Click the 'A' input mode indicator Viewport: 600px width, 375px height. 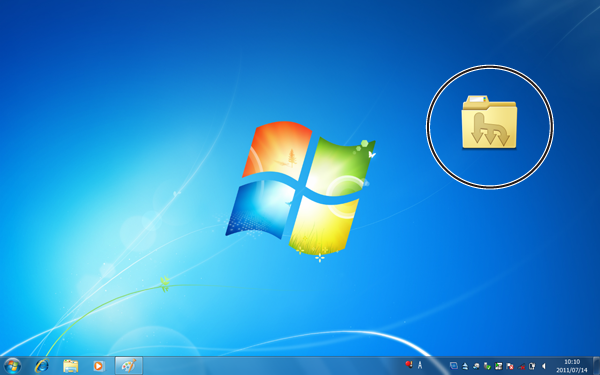pos(420,365)
